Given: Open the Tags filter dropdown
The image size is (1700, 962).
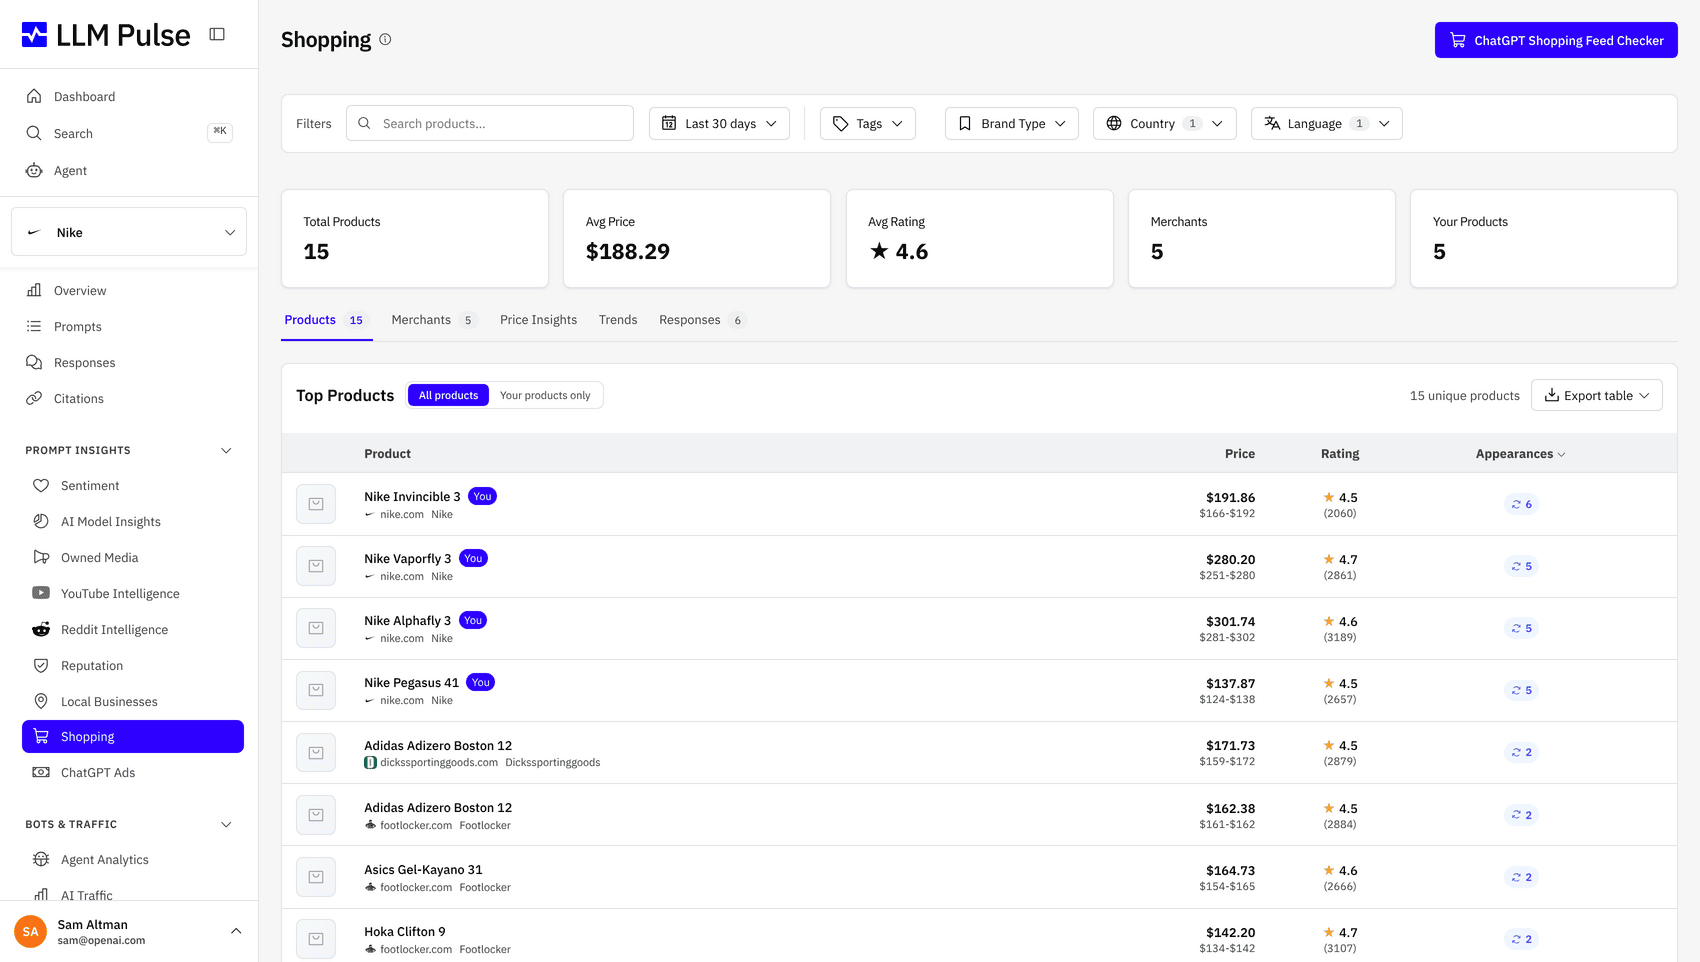Looking at the screenshot, I should (868, 124).
